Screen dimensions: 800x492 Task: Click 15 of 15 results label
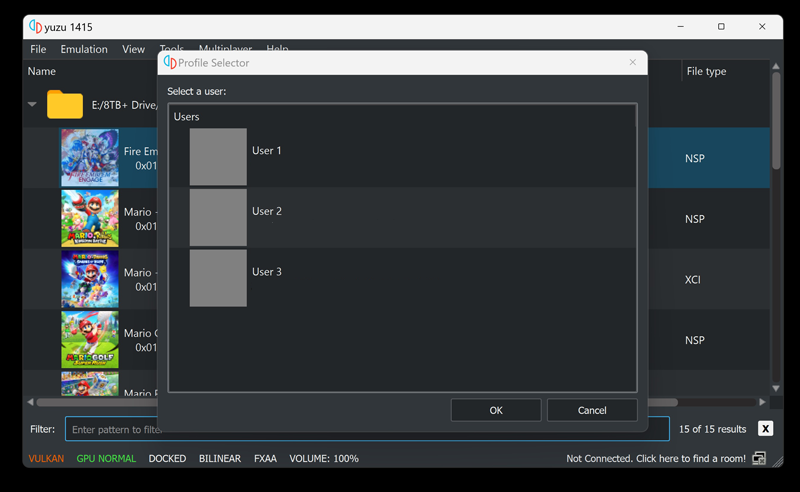pyautogui.click(x=712, y=429)
